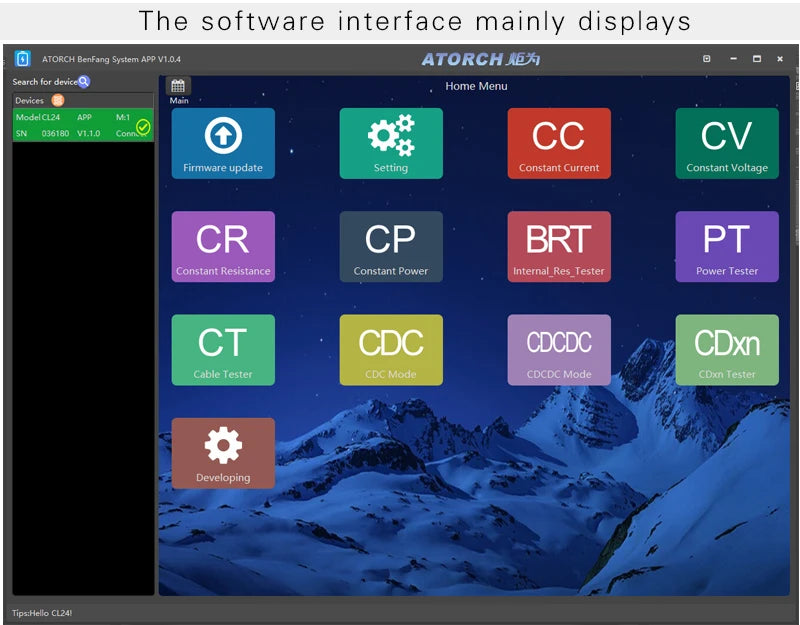
Task: Maximize the ATORCH window
Action: (x=757, y=59)
